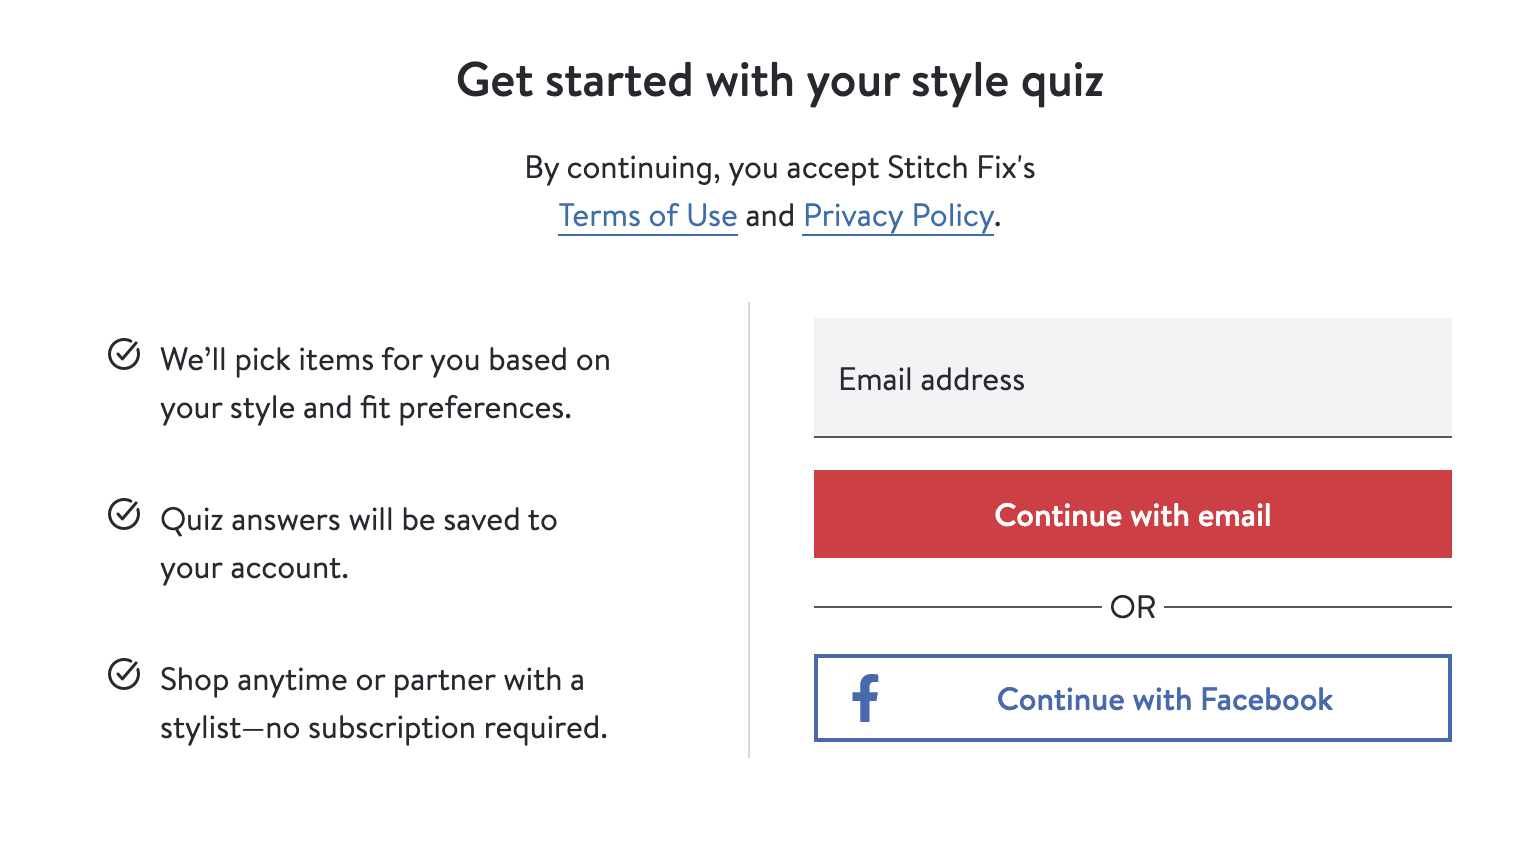Click the red Continue with email button

1132,514
